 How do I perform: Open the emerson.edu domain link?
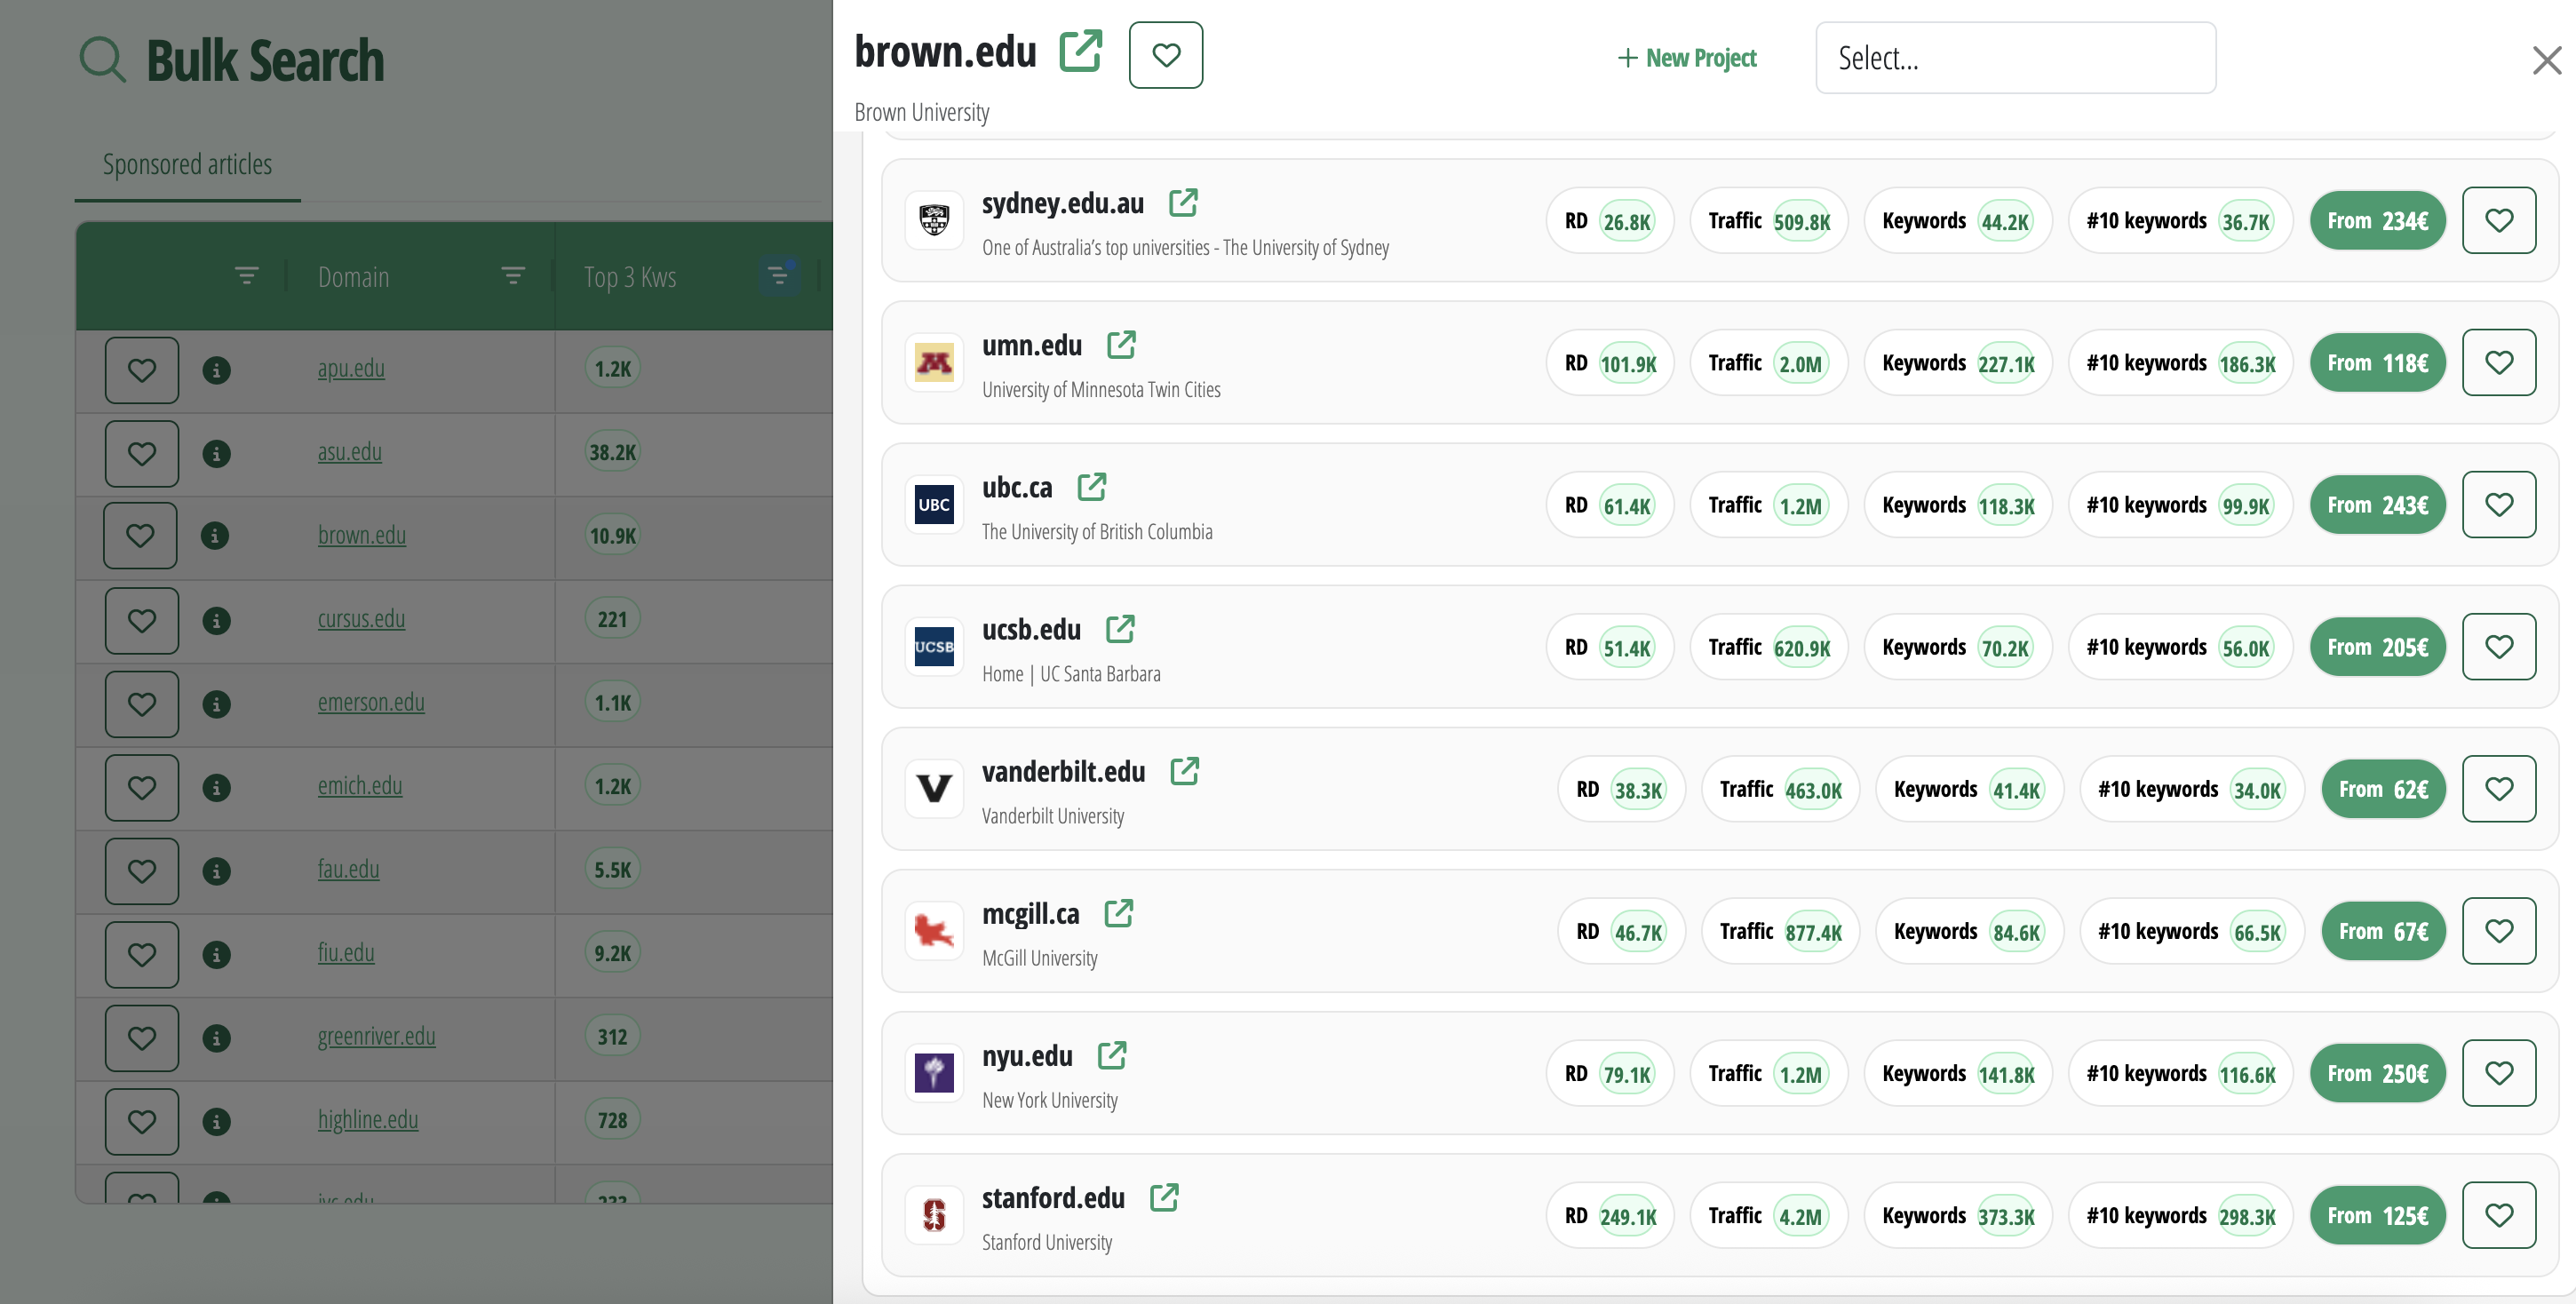tap(371, 702)
